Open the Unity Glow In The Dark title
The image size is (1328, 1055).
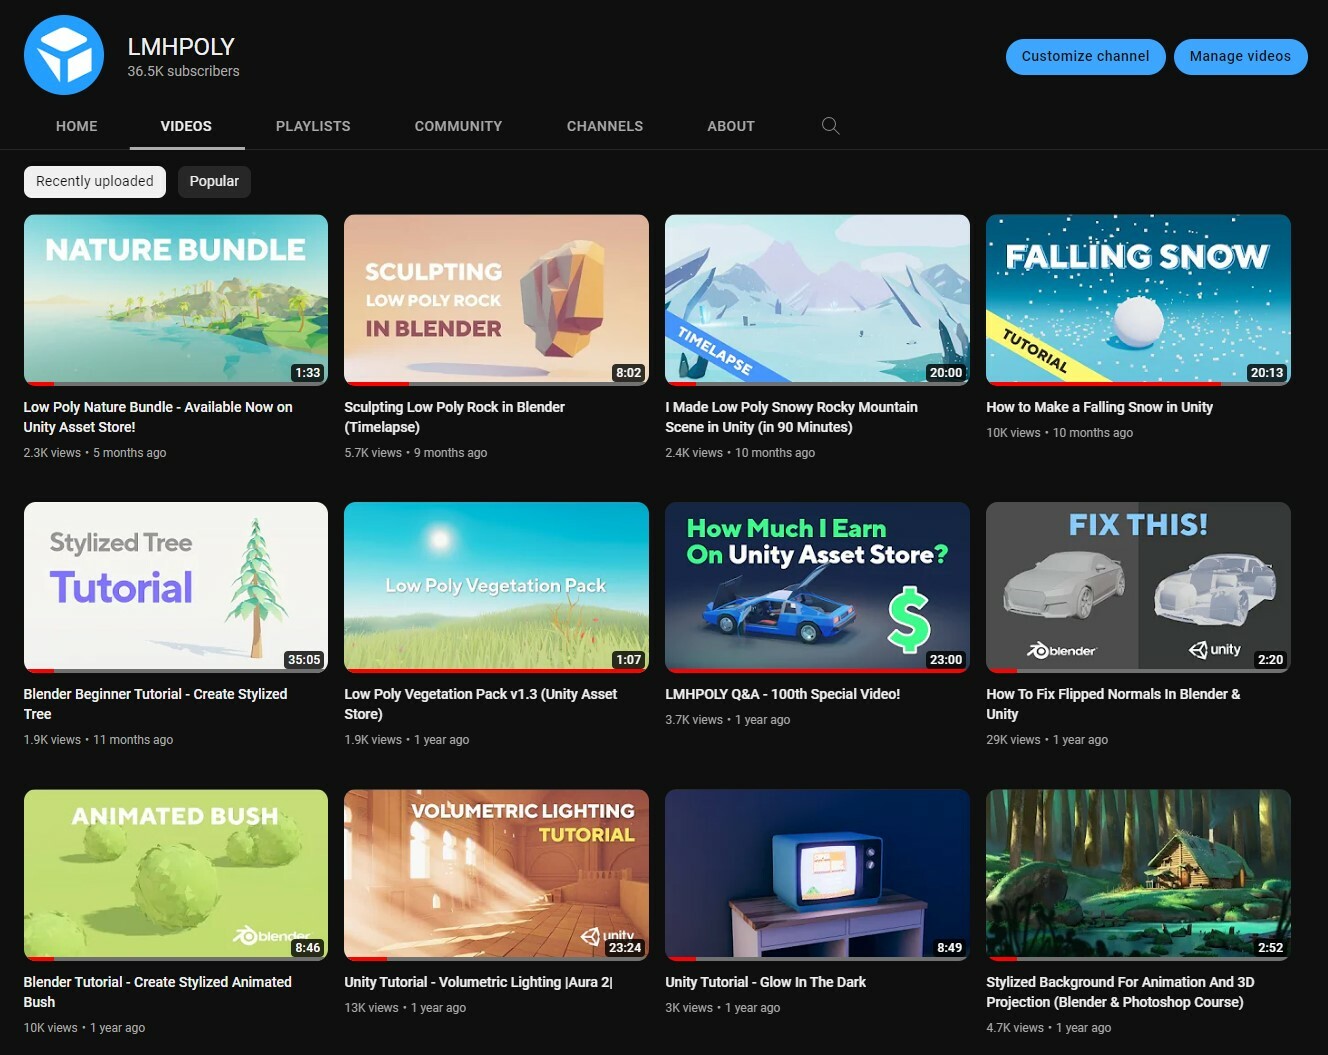point(765,981)
